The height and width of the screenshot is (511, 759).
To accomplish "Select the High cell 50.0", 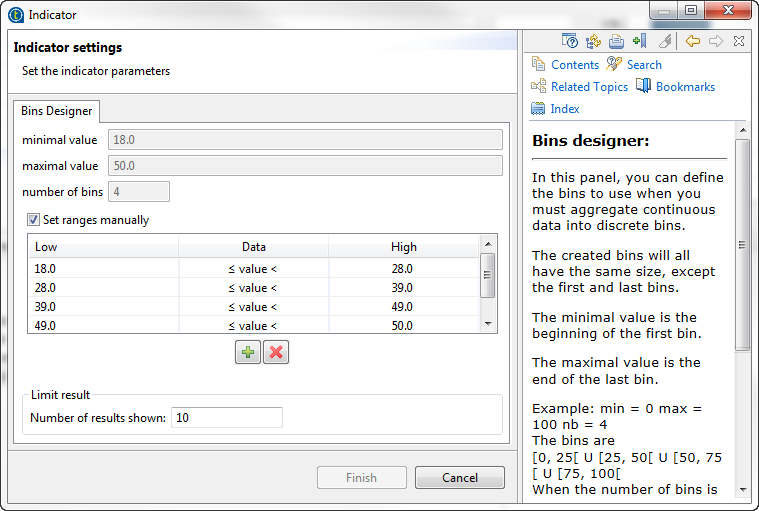I will [402, 326].
